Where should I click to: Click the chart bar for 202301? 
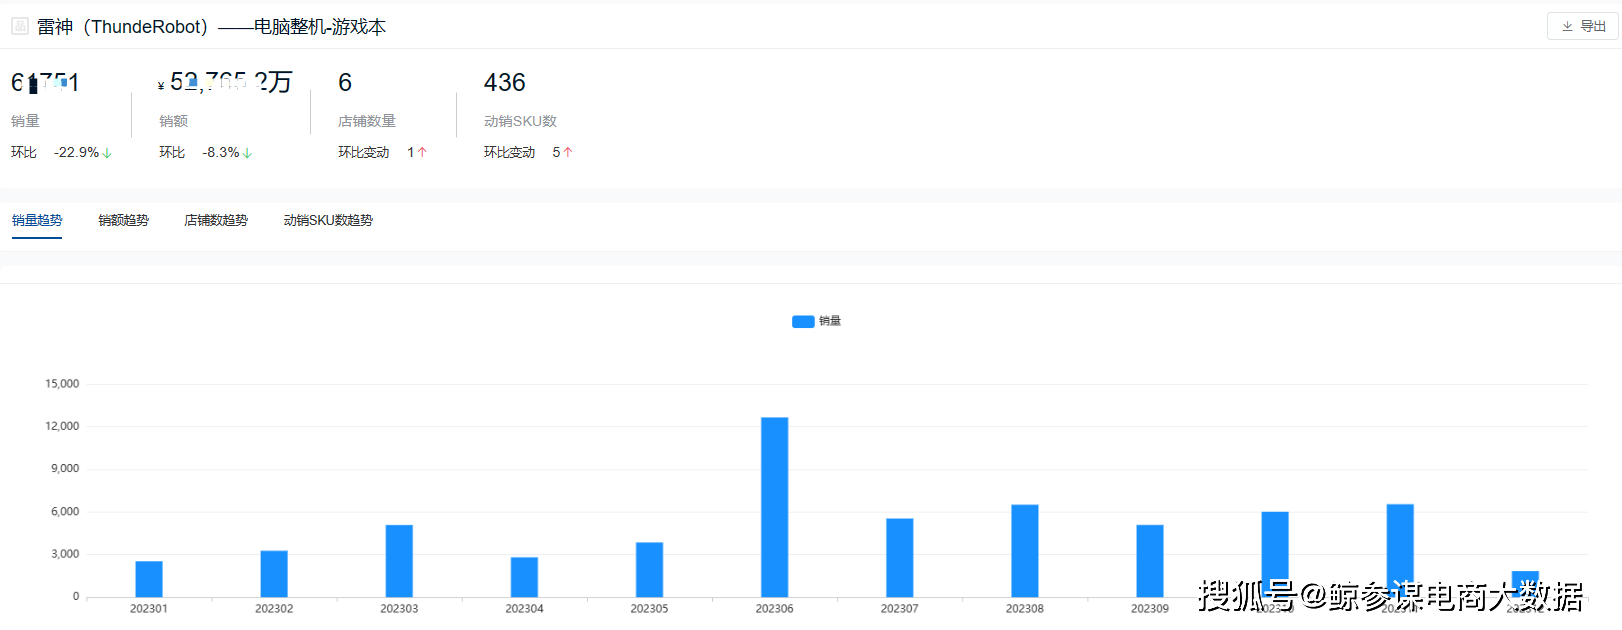(x=149, y=579)
